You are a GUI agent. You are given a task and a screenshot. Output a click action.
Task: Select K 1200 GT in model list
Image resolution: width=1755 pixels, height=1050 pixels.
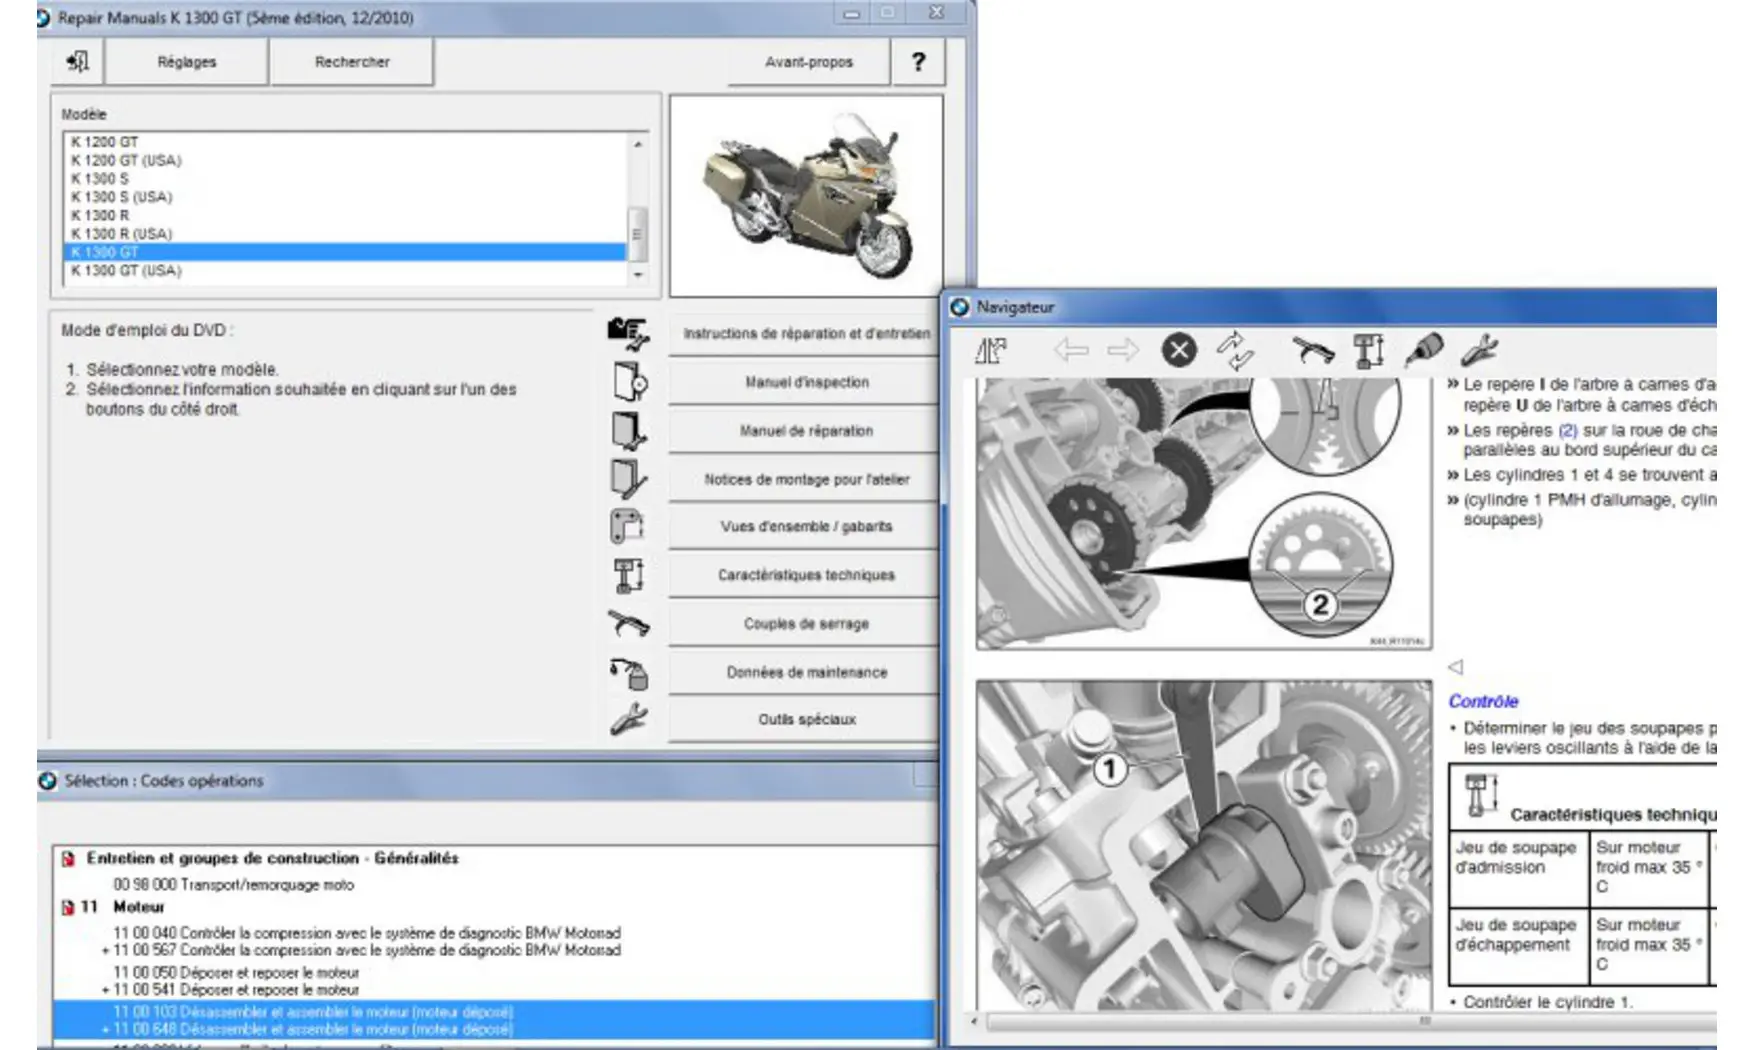(345, 142)
